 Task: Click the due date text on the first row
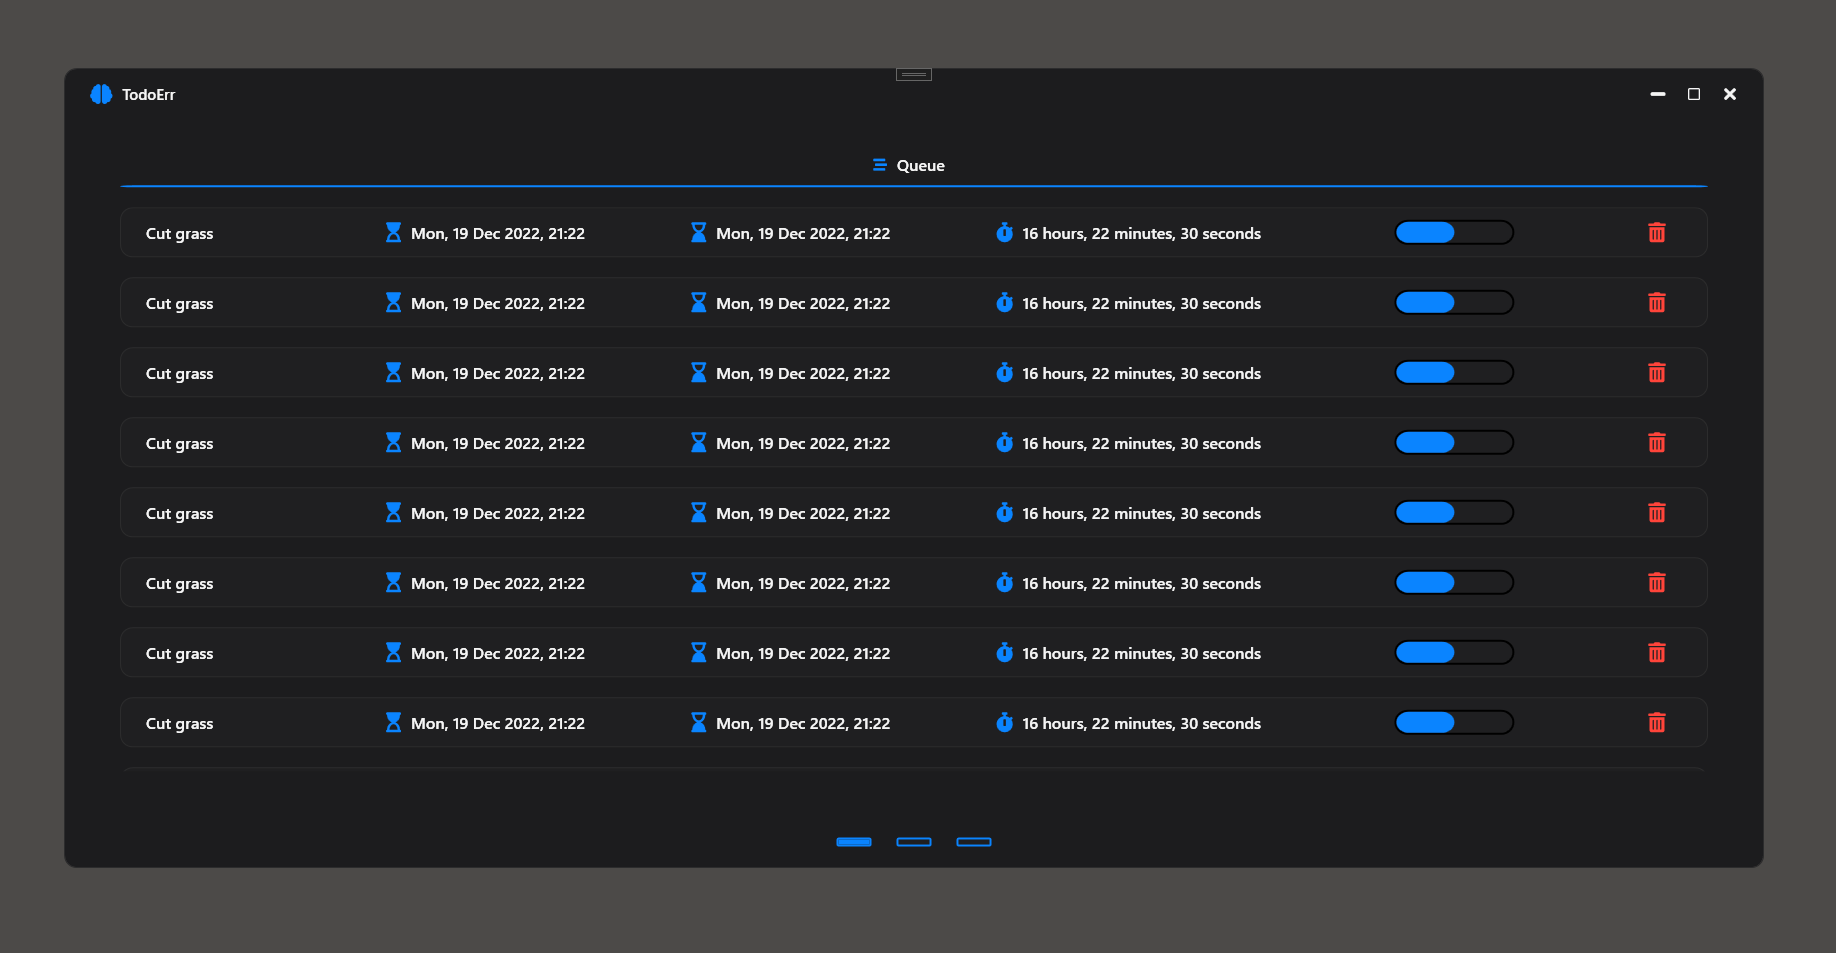(802, 233)
